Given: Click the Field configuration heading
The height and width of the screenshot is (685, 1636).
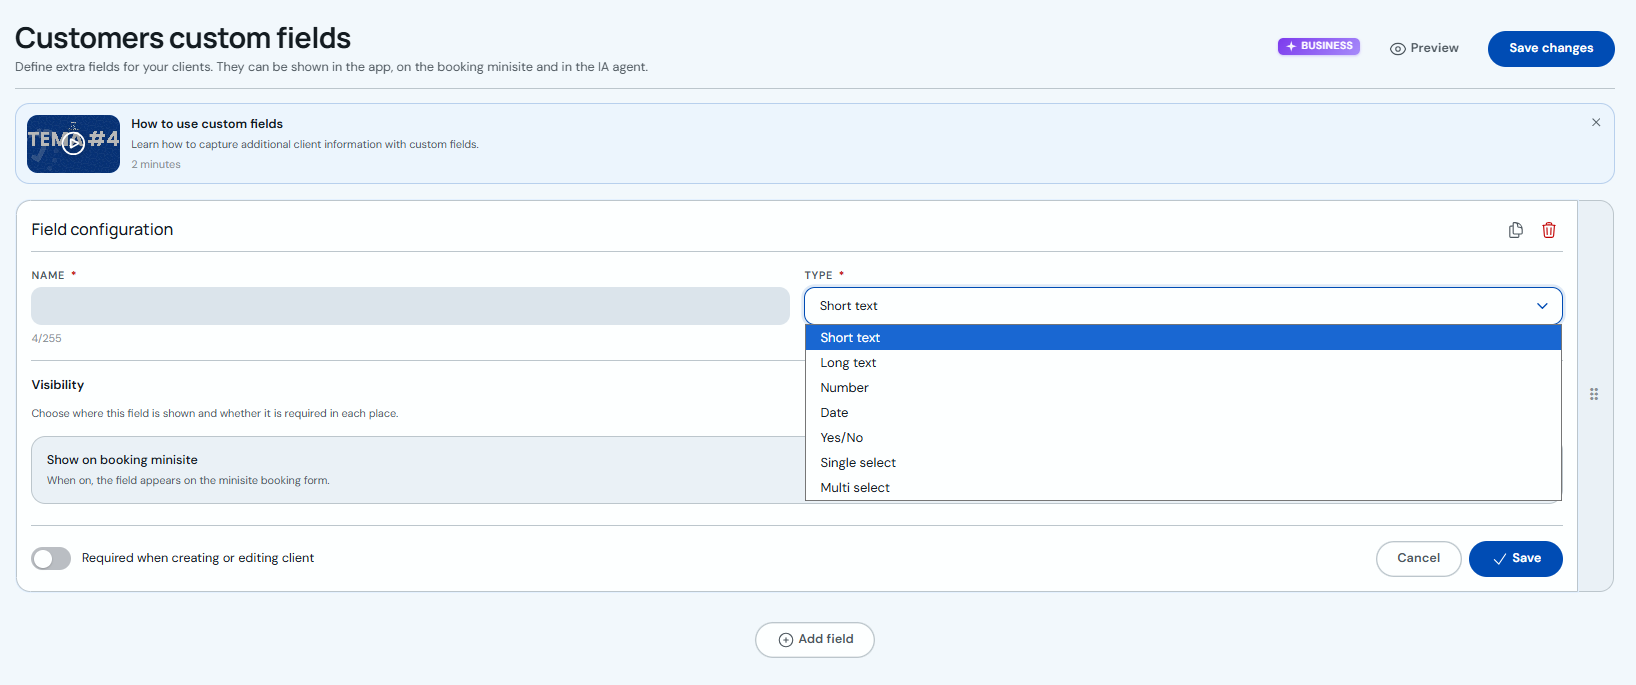Looking at the screenshot, I should (x=102, y=230).
